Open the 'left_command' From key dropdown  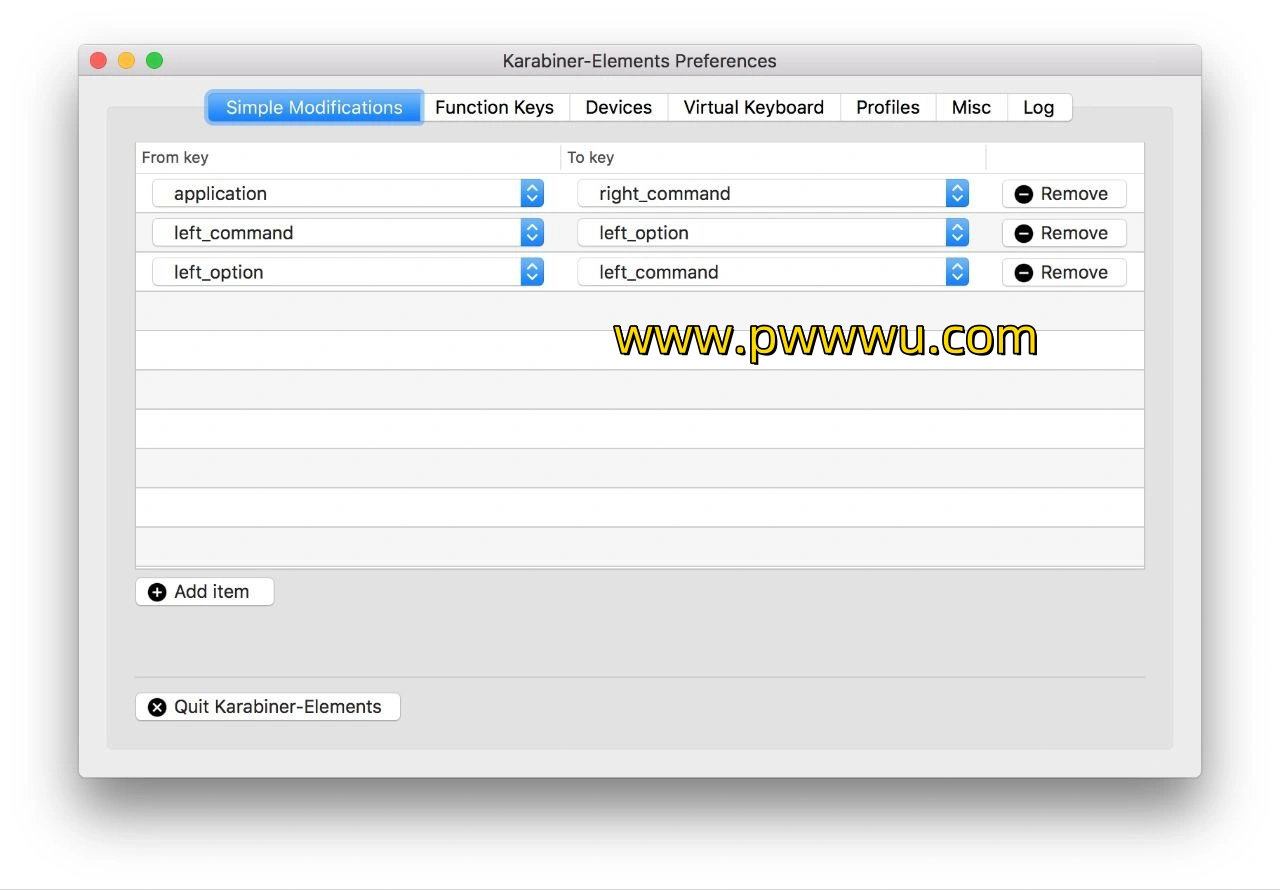click(348, 233)
